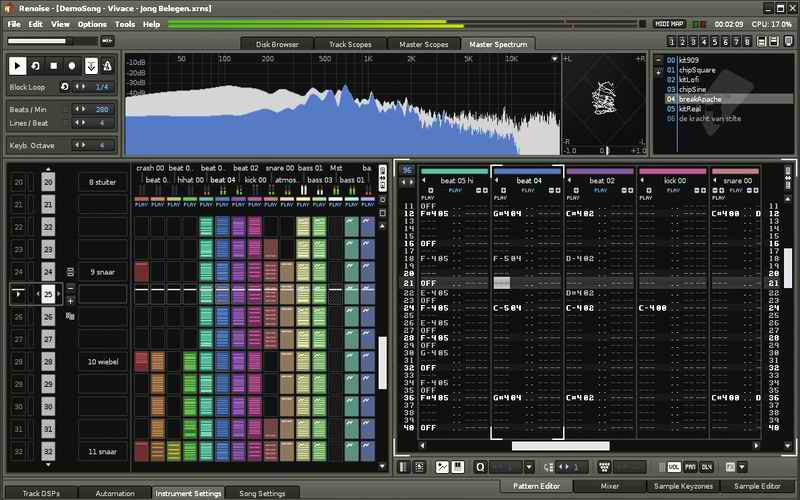This screenshot has width=800, height=500.
Task: Click the loop pattern icon in transport
Action: [37, 65]
